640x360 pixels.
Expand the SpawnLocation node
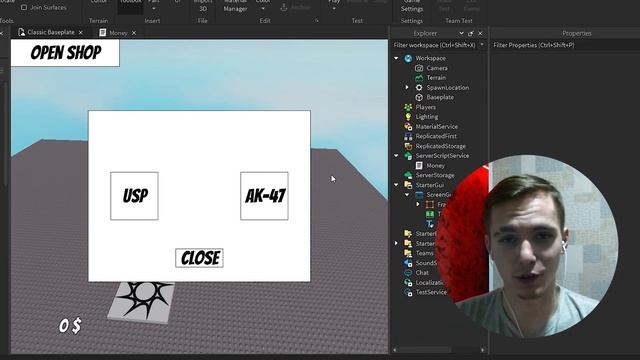coord(407,87)
